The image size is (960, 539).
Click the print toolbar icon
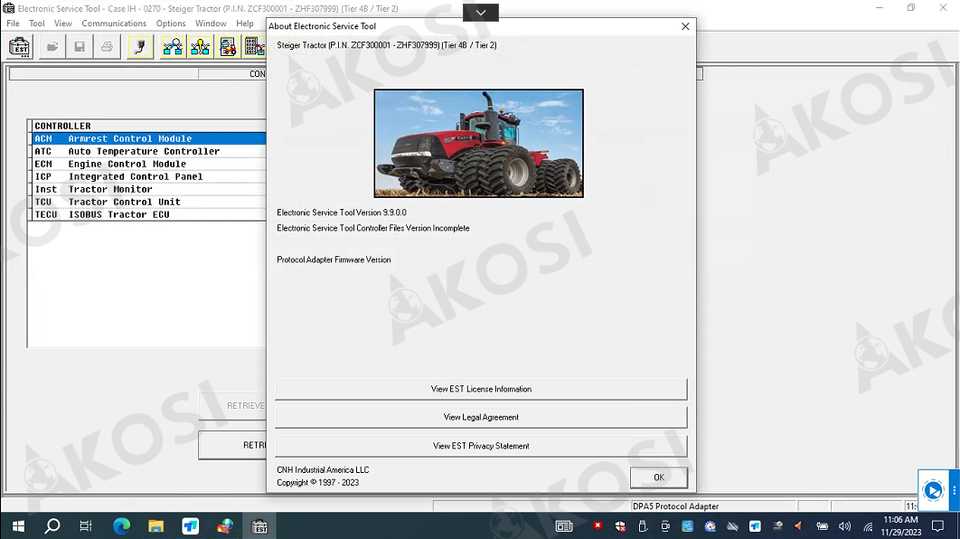(x=106, y=47)
